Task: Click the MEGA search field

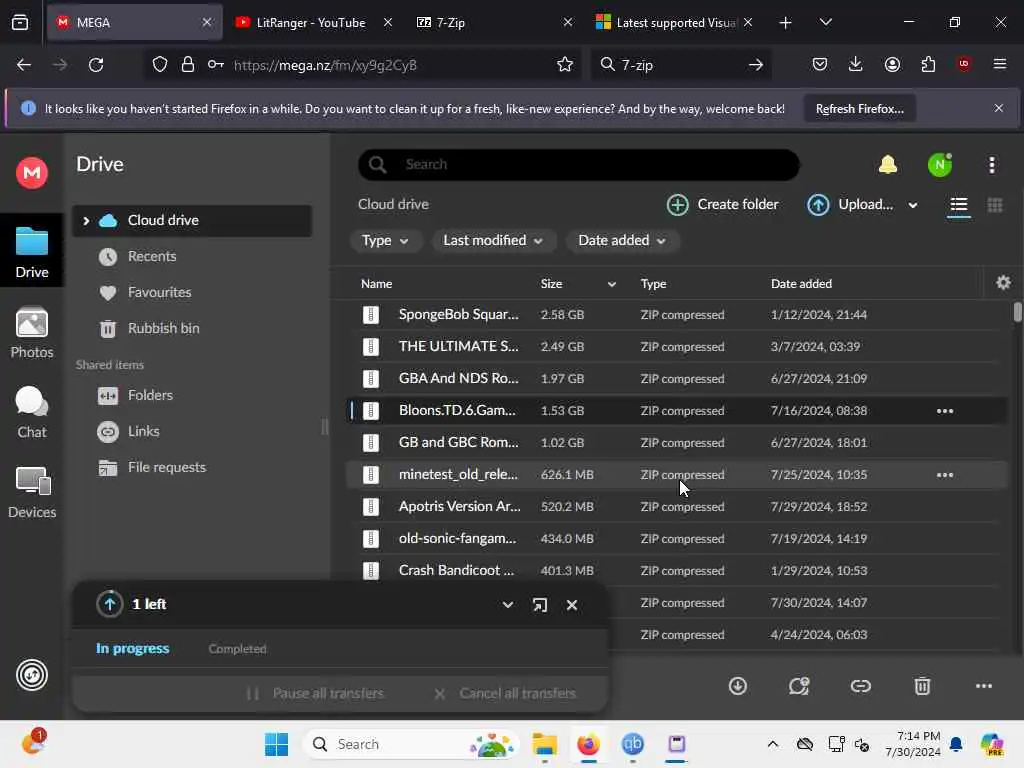Action: tap(579, 165)
